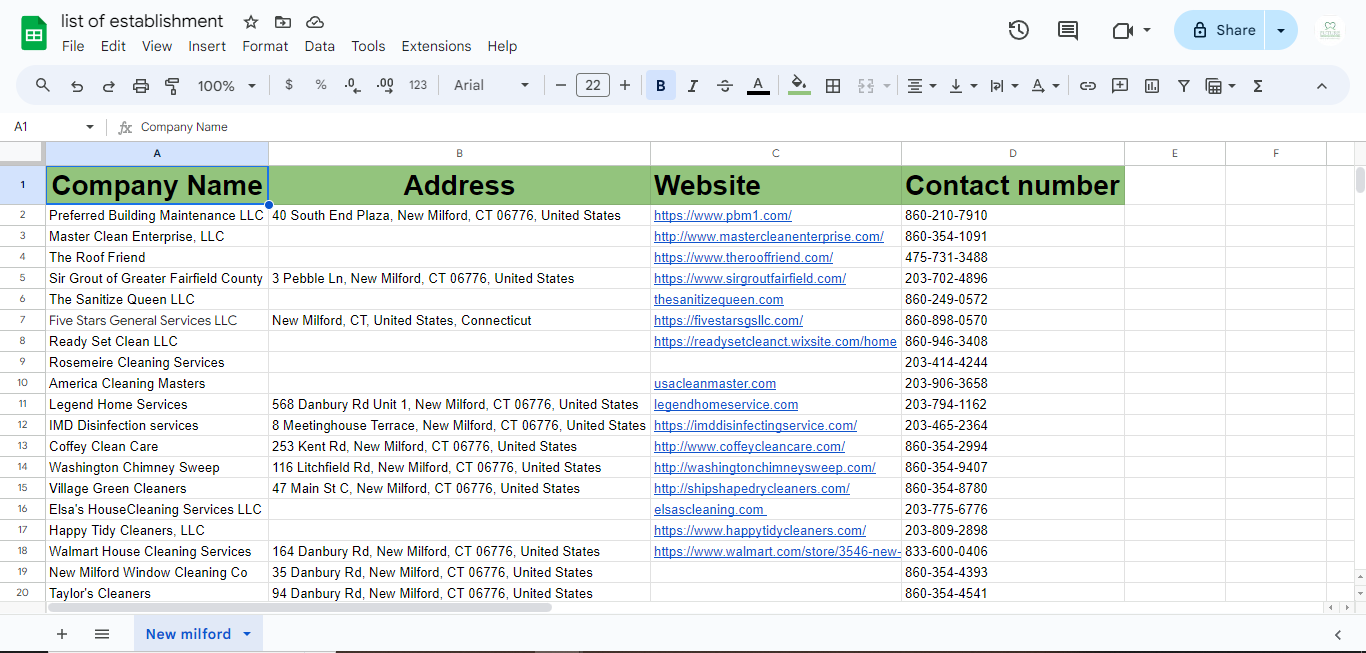Open the comments icon
Viewport: 1366px width, 653px height.
tap(1068, 30)
